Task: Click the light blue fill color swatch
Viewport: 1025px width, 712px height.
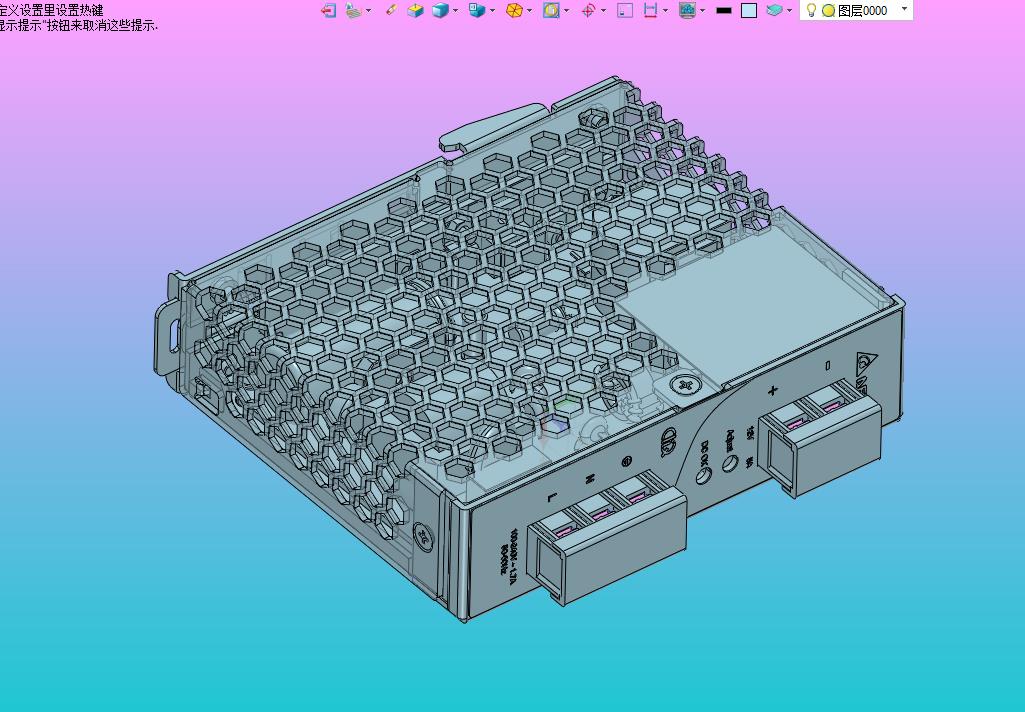Action: pyautogui.click(x=749, y=10)
